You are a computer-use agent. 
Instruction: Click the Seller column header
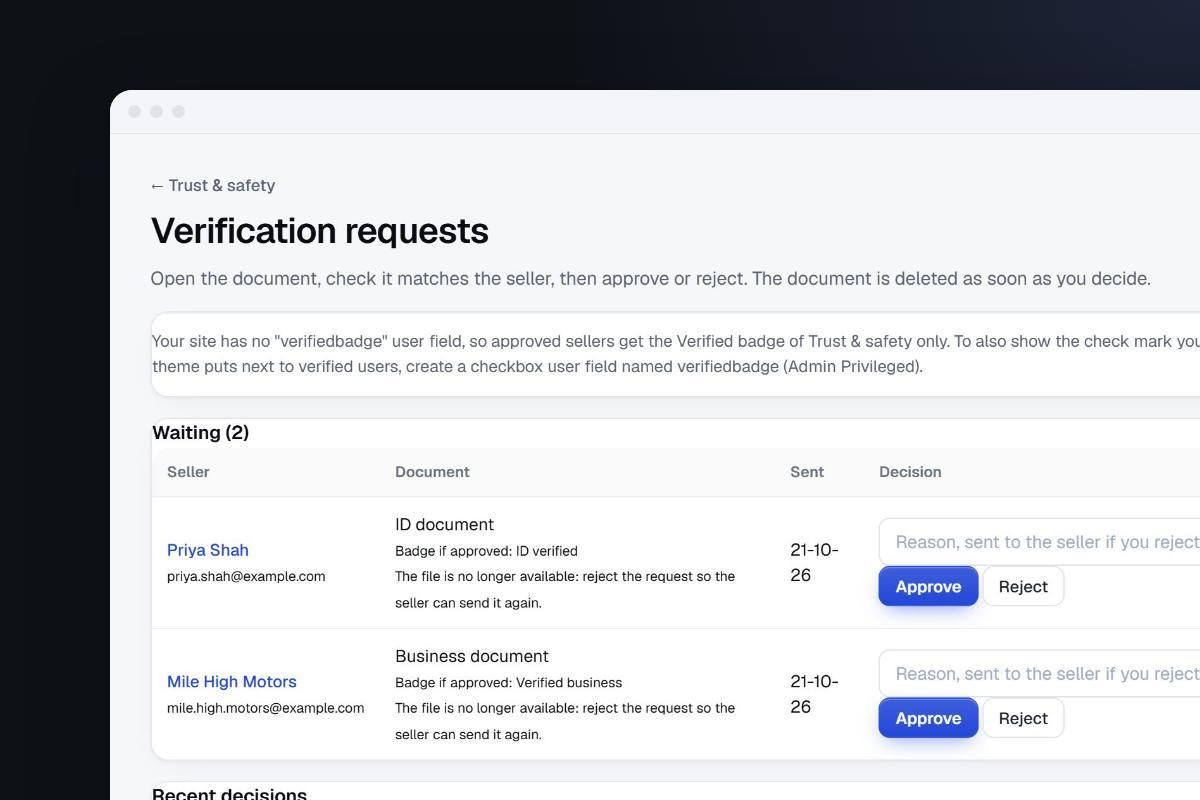188,472
